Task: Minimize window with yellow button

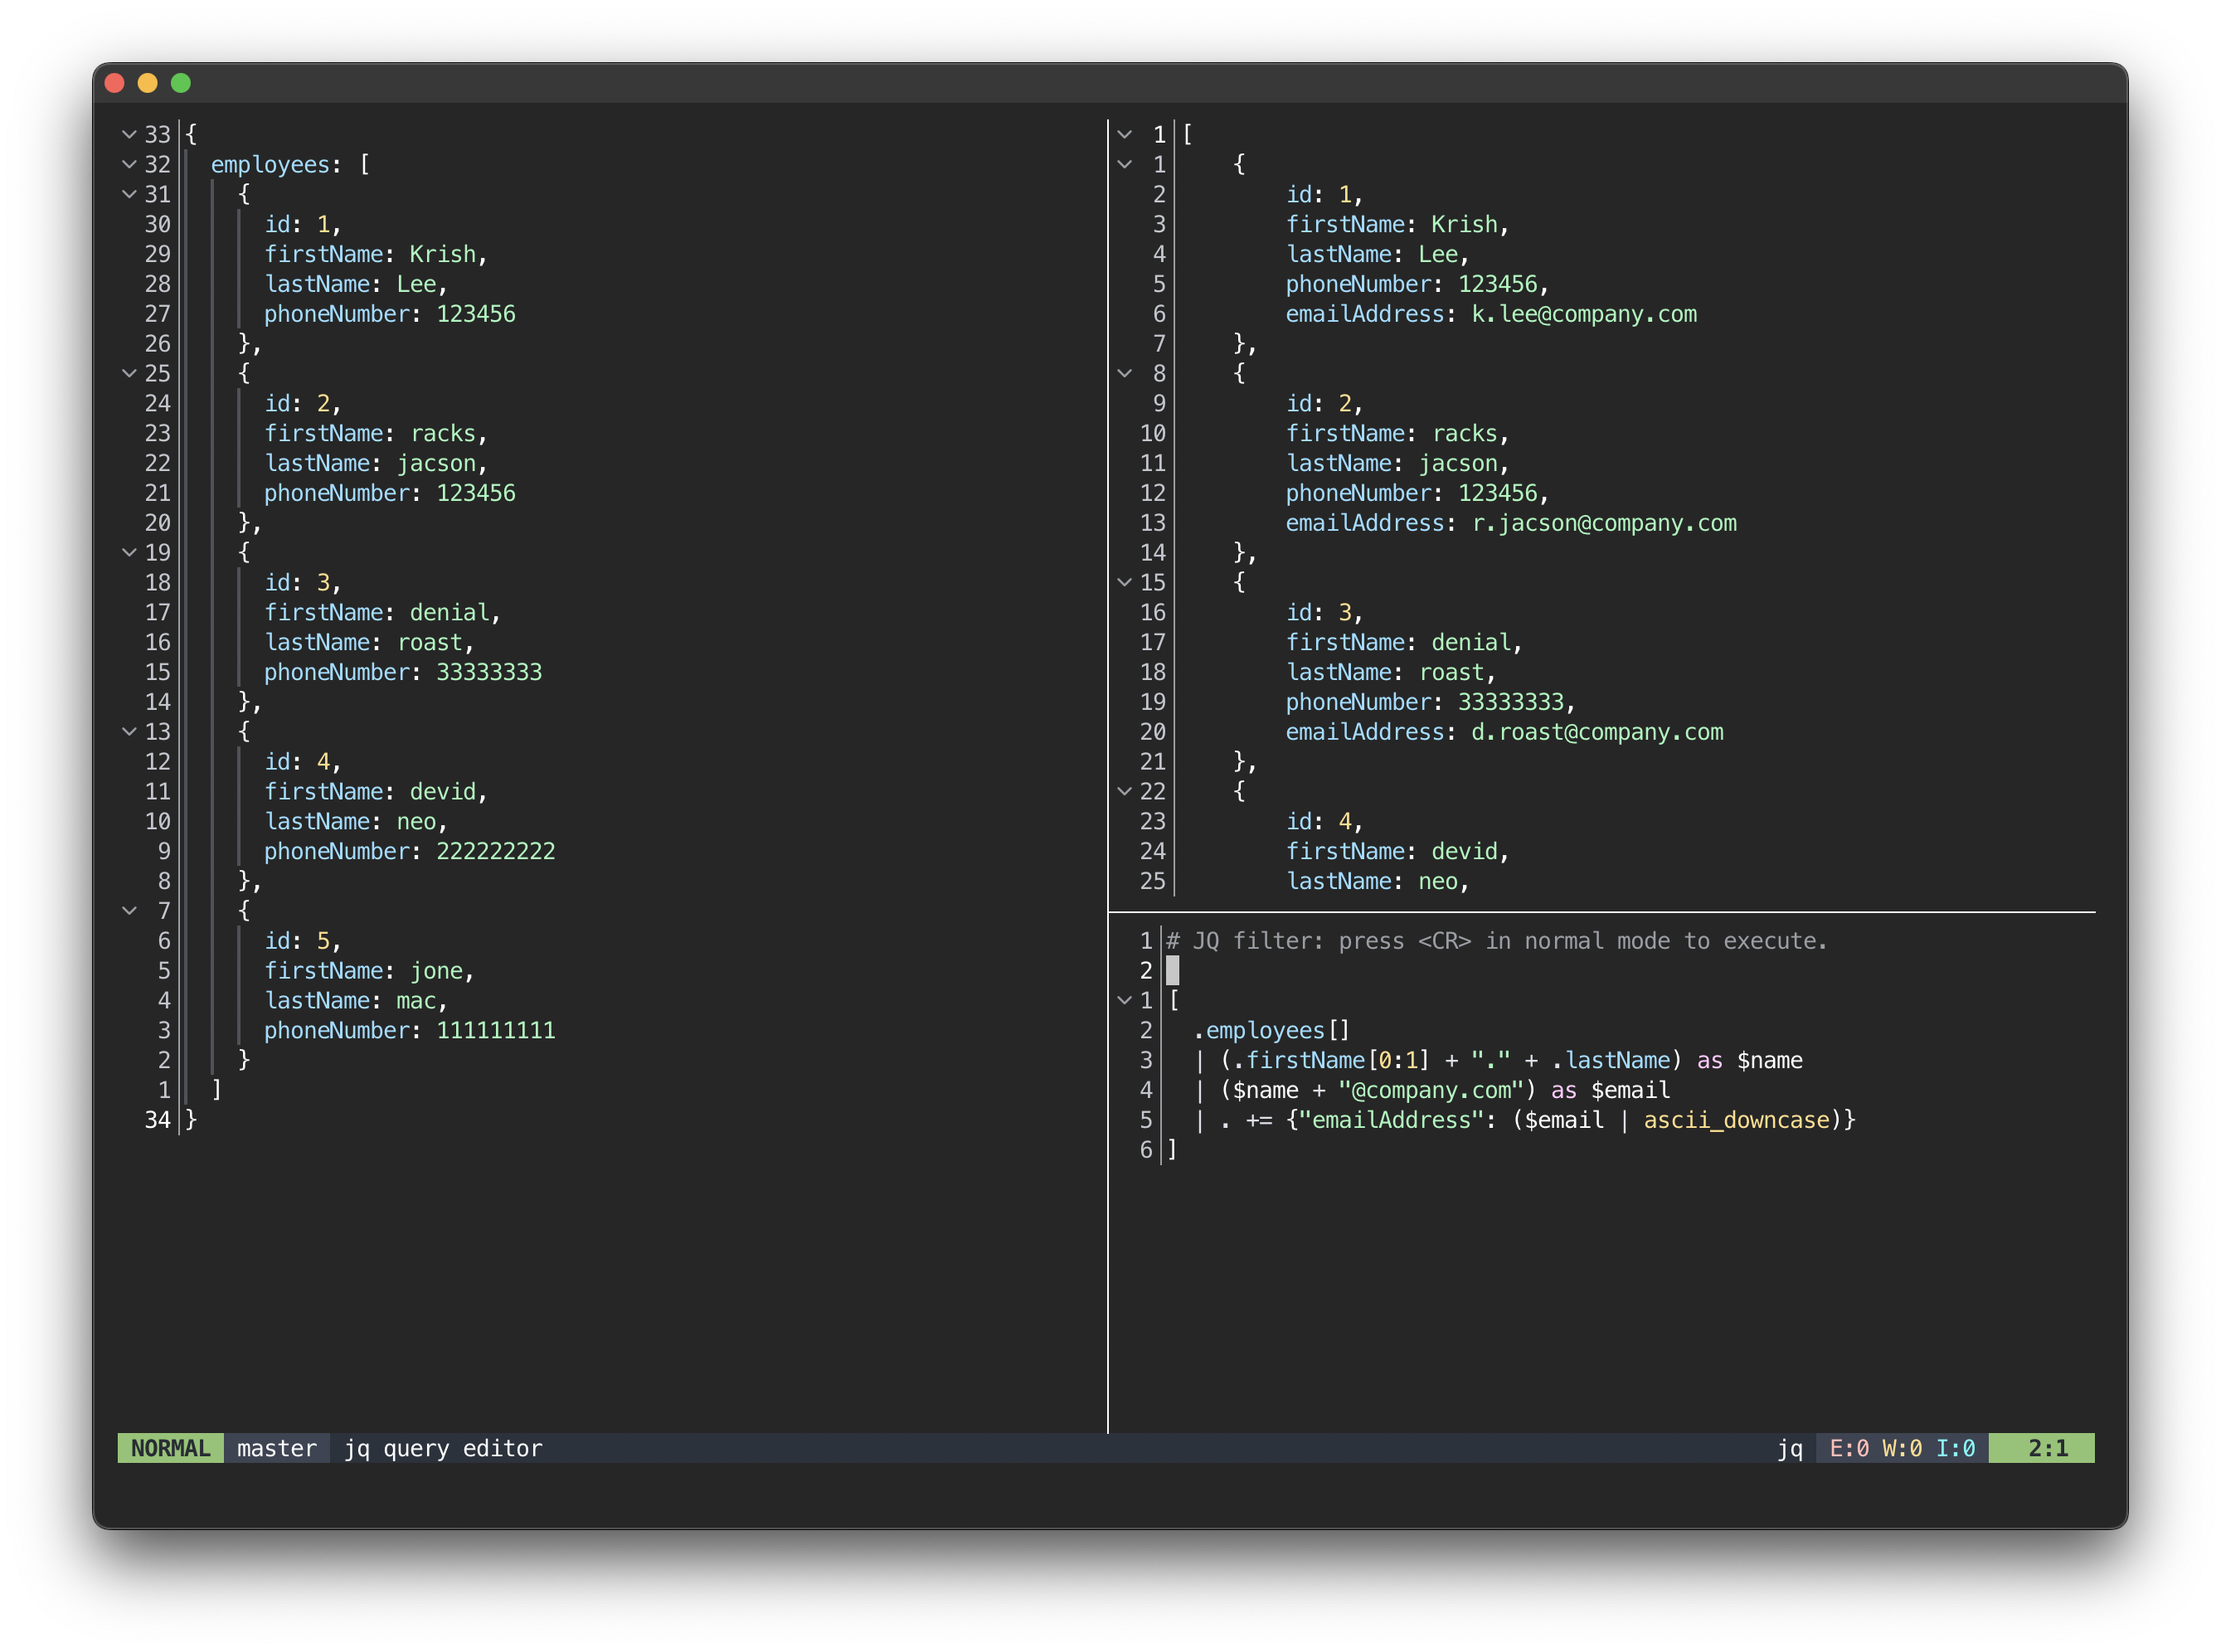Action: [147, 83]
